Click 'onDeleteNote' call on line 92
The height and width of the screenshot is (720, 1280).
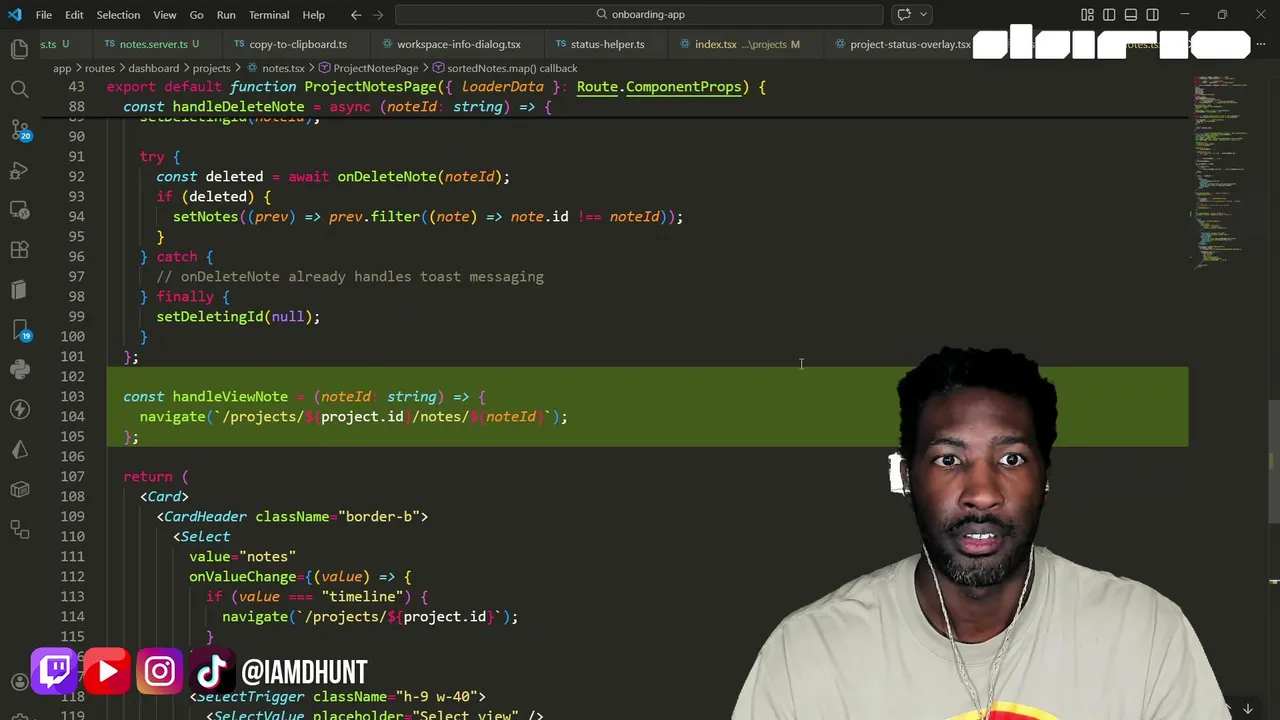(x=386, y=176)
